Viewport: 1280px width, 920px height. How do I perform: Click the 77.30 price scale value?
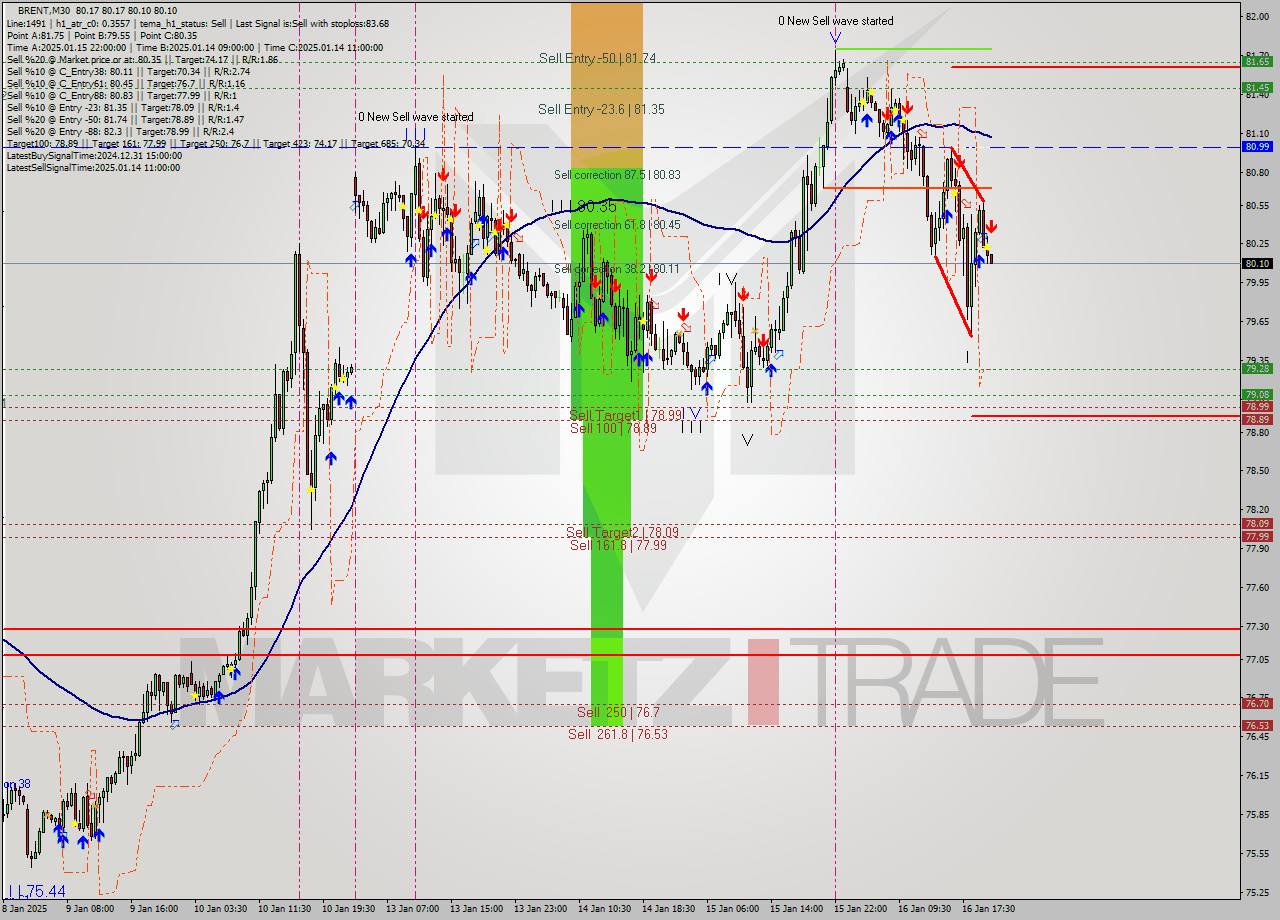(1256, 626)
